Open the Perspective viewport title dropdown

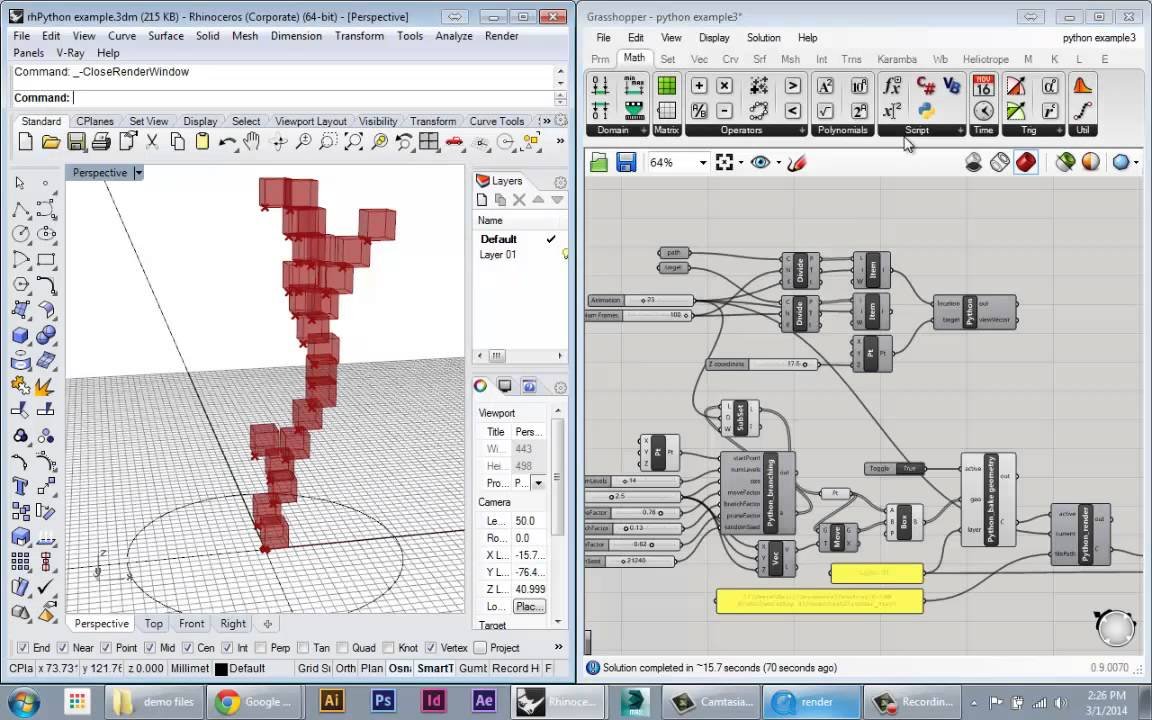138,173
